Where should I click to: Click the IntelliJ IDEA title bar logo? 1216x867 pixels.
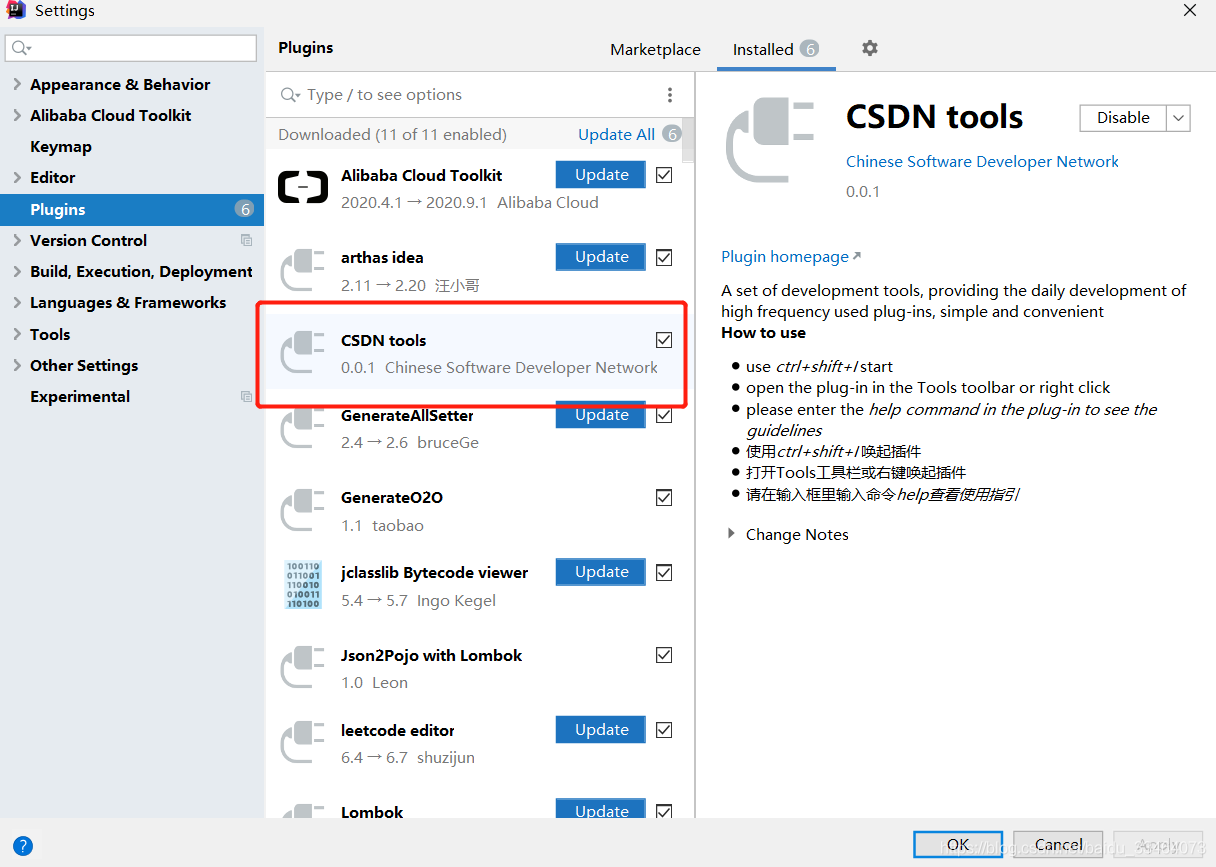point(16,11)
